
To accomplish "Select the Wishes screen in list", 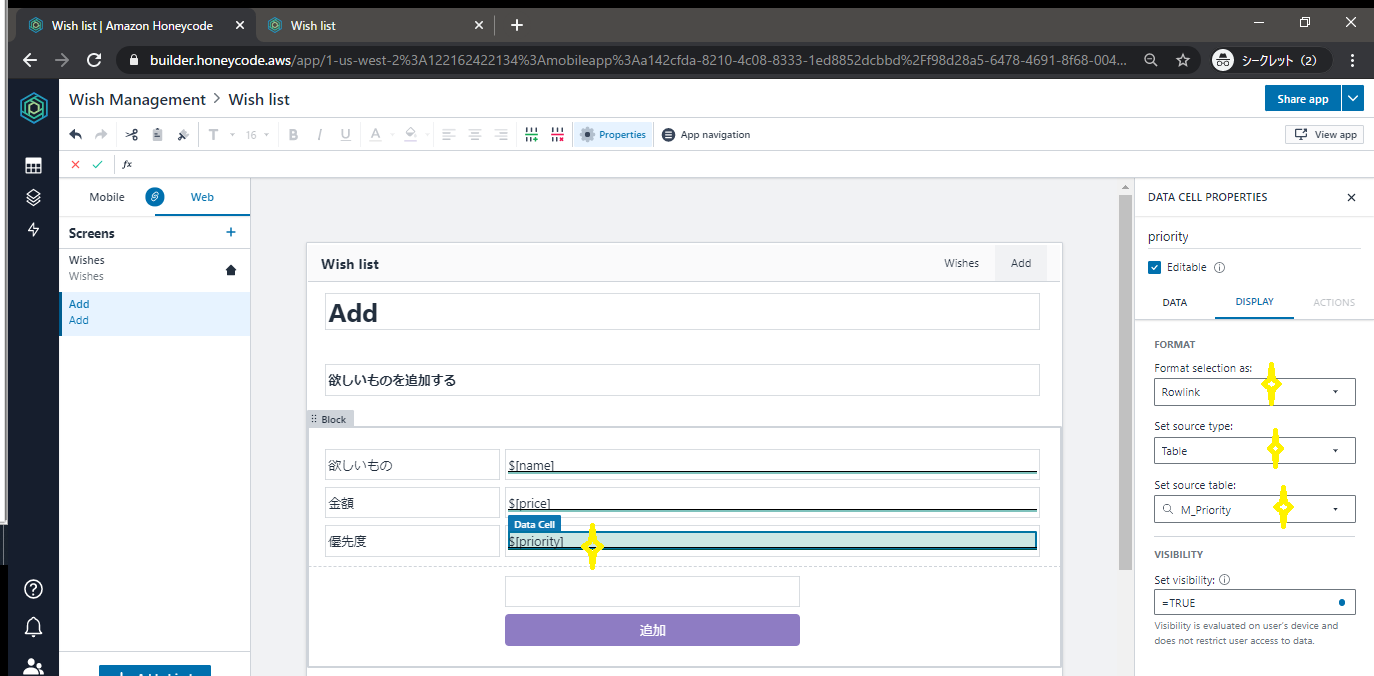I will tap(154, 268).
